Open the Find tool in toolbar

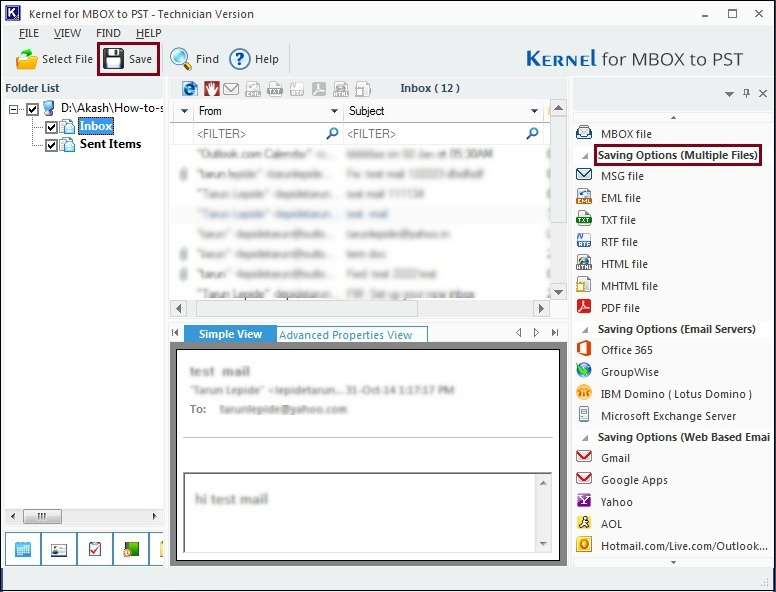(x=194, y=59)
